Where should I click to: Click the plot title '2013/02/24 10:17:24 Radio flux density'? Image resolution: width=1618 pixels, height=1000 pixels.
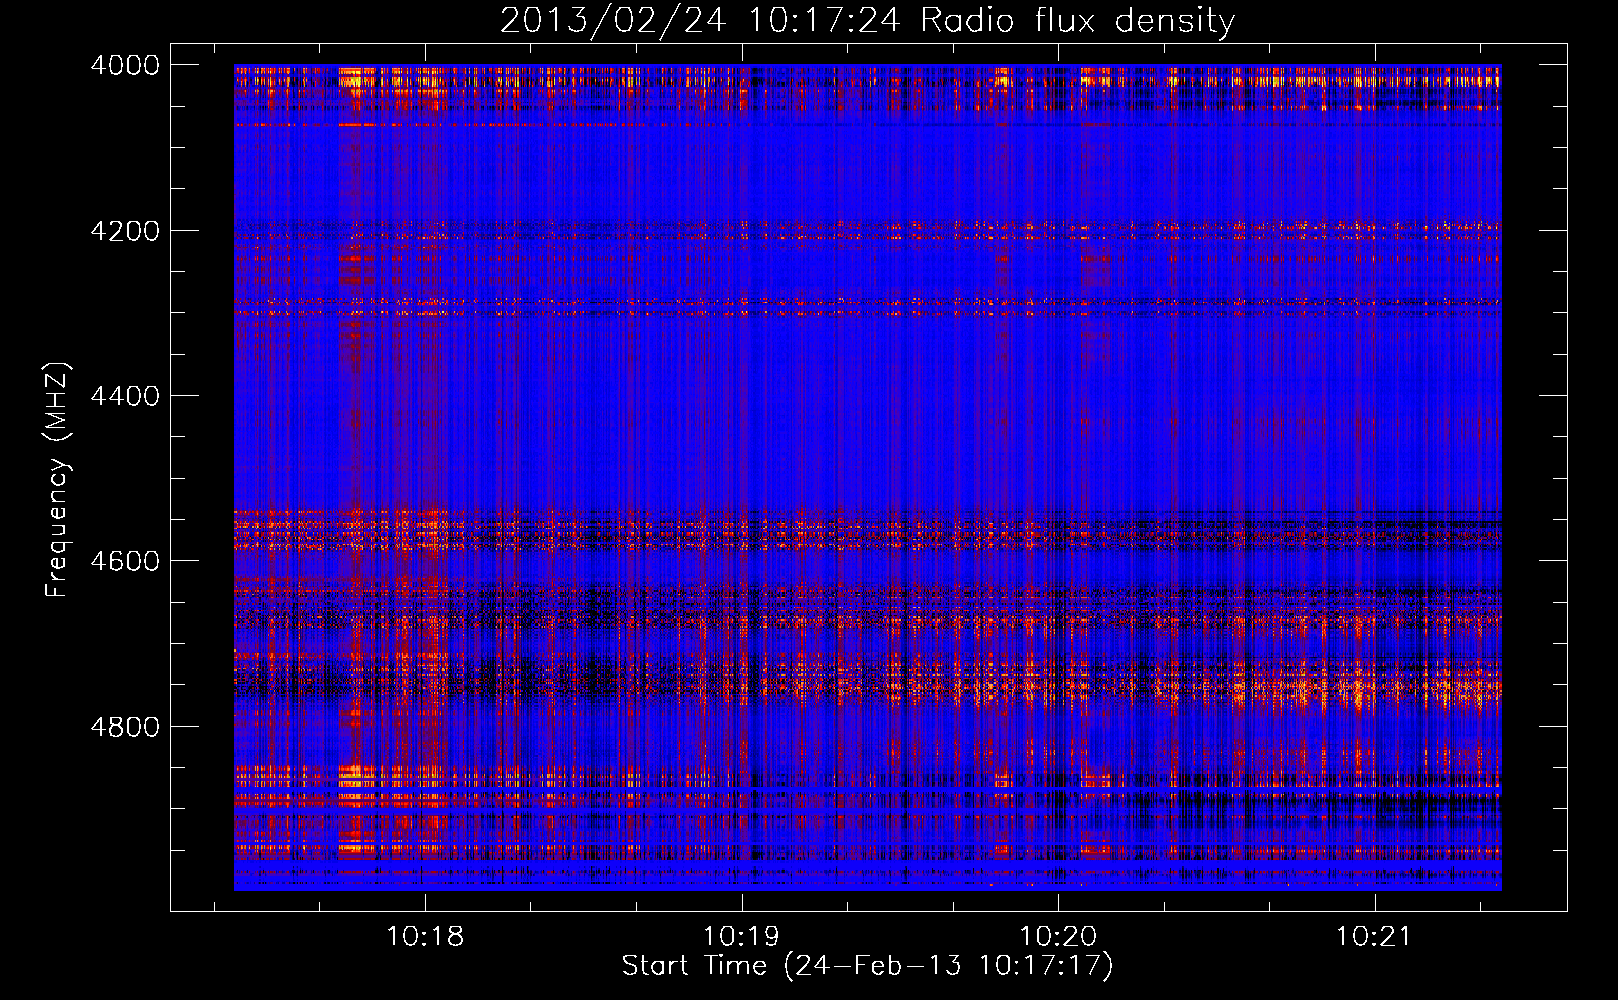coord(867,20)
